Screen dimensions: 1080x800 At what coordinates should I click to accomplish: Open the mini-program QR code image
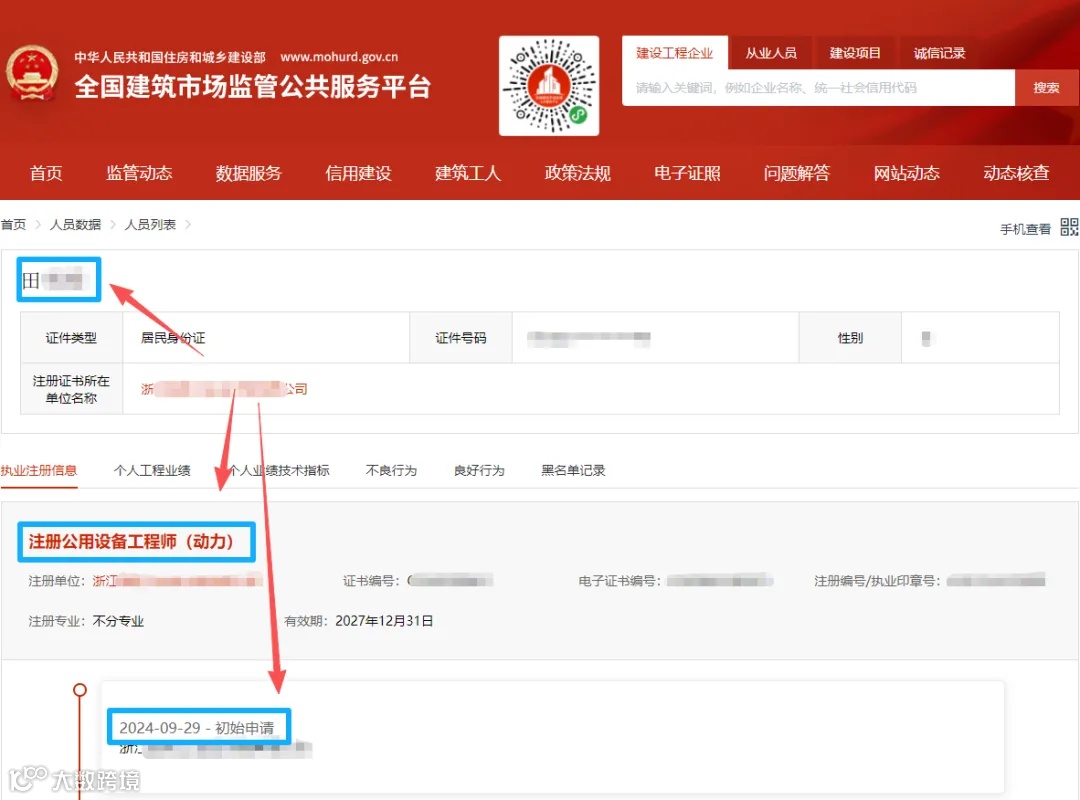click(x=549, y=85)
